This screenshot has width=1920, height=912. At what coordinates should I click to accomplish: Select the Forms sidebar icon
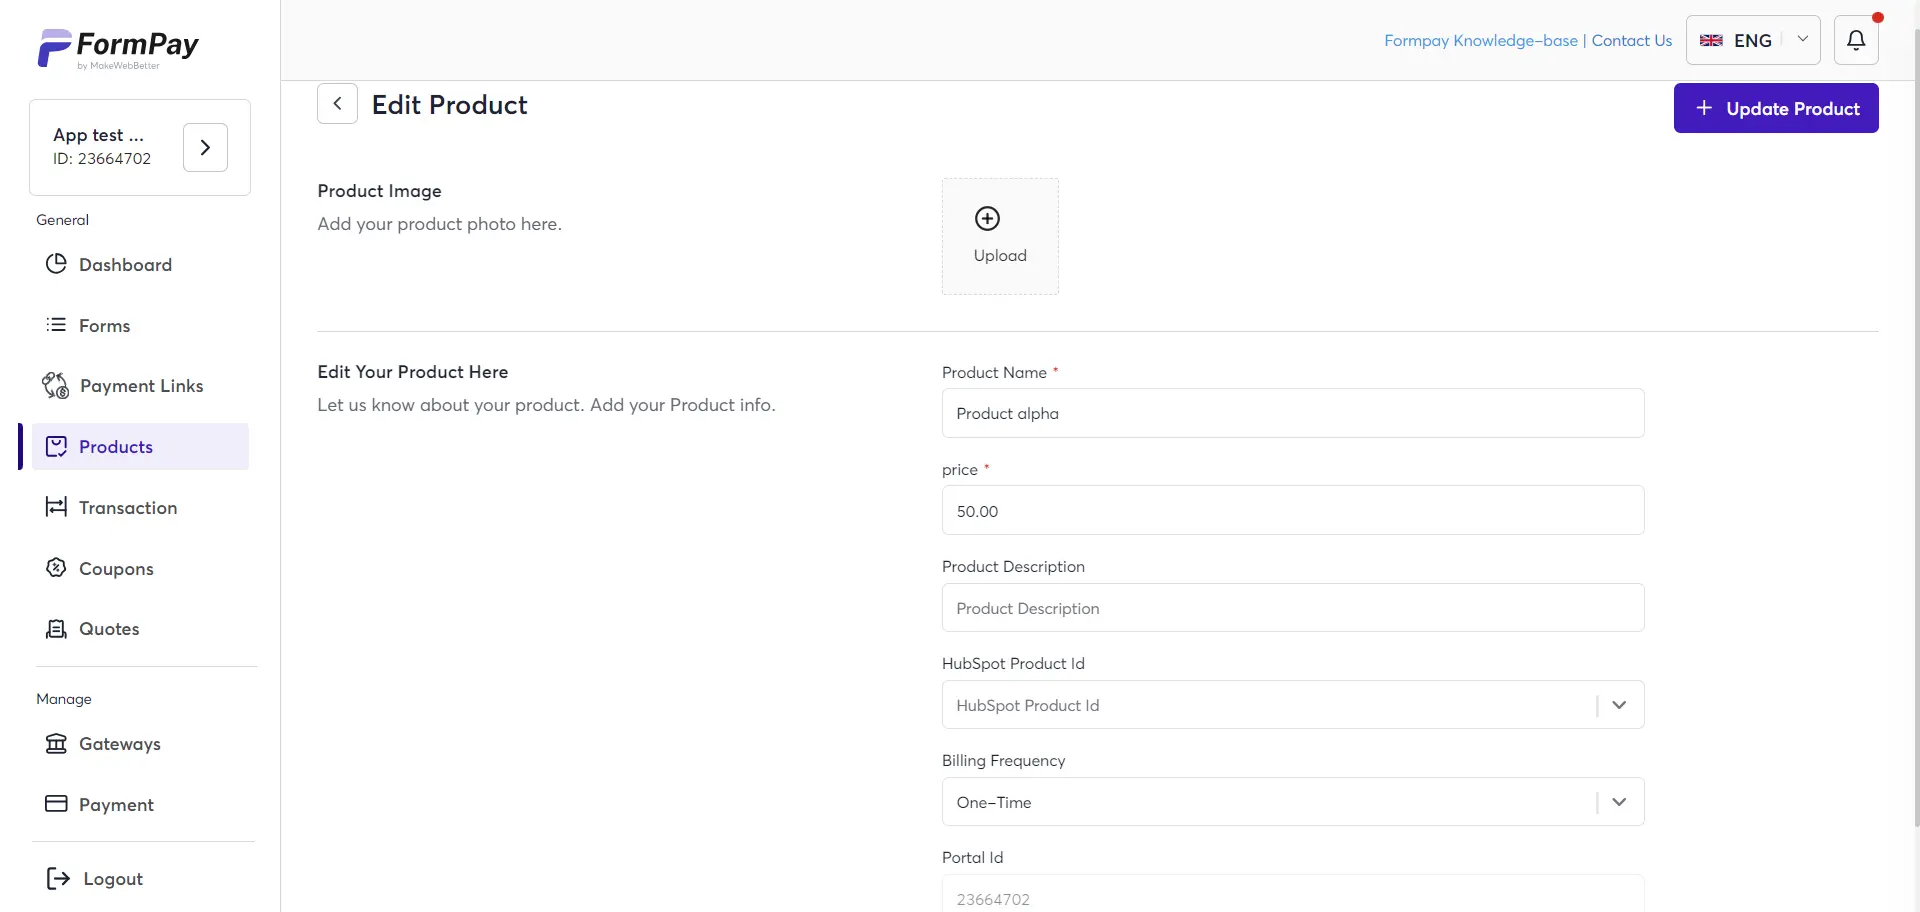point(55,325)
